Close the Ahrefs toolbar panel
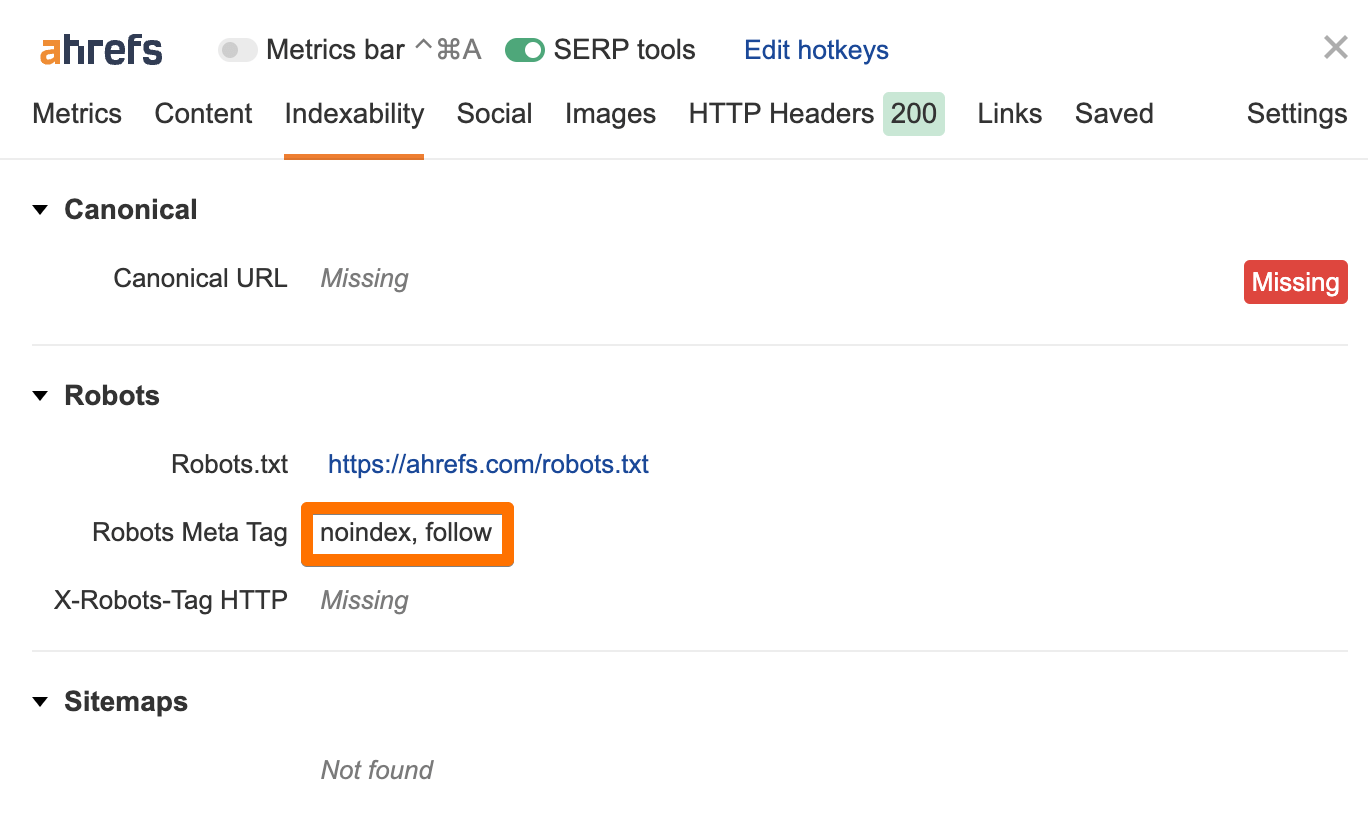Viewport: 1368px width, 818px height. point(1335,46)
